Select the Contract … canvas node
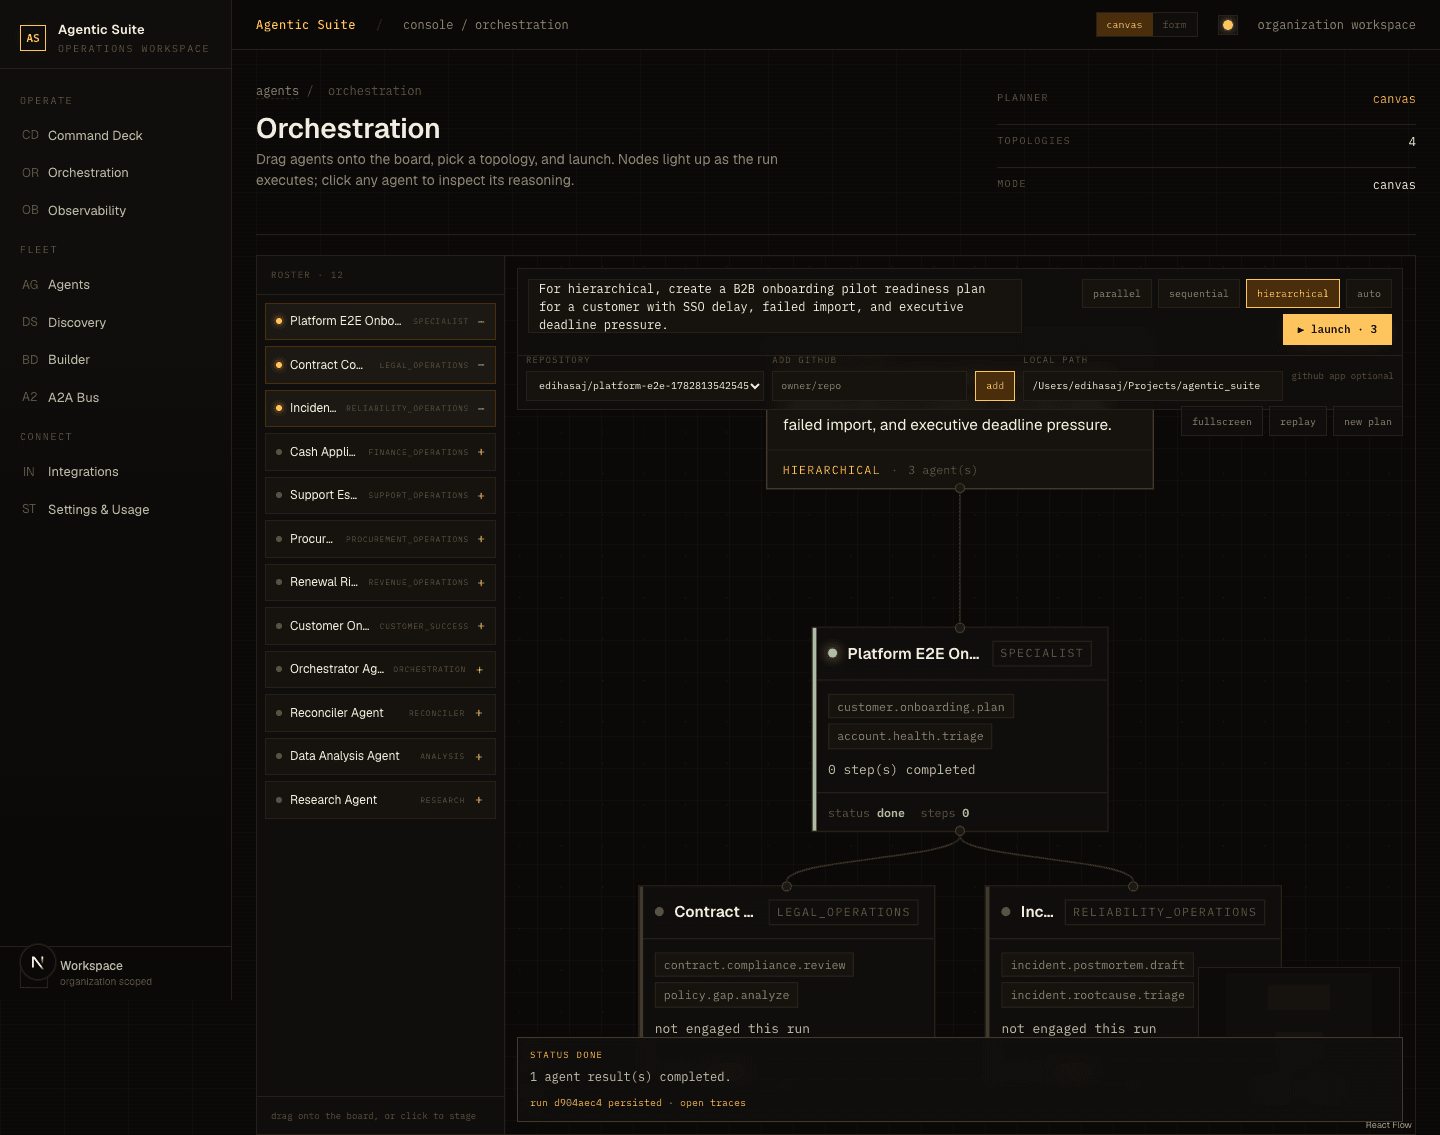This screenshot has height=1135, width=1440. tap(787, 960)
